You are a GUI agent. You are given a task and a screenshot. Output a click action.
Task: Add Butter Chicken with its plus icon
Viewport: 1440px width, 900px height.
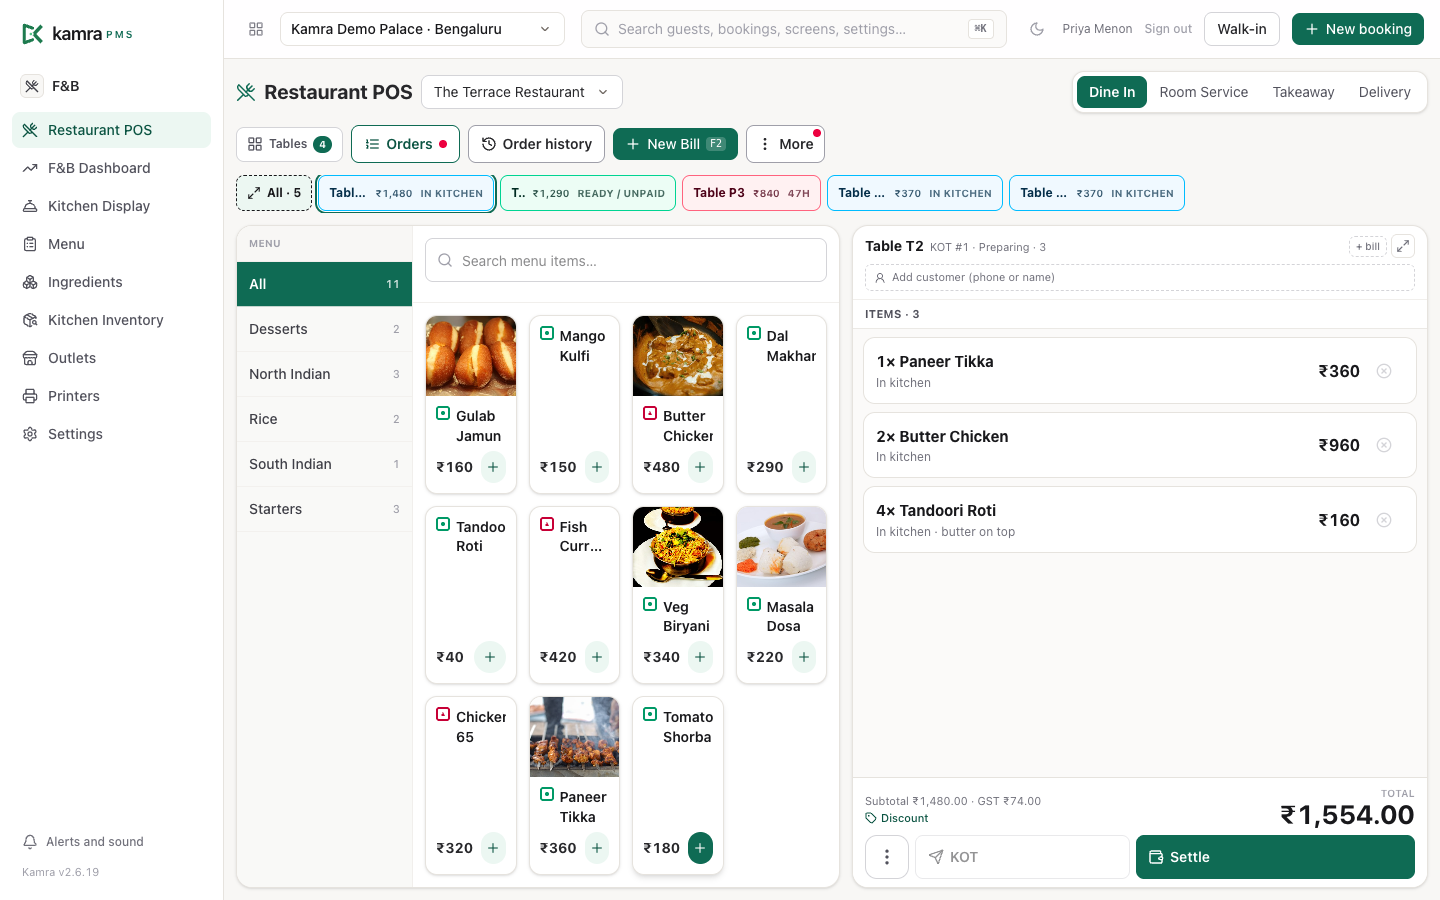[700, 467]
